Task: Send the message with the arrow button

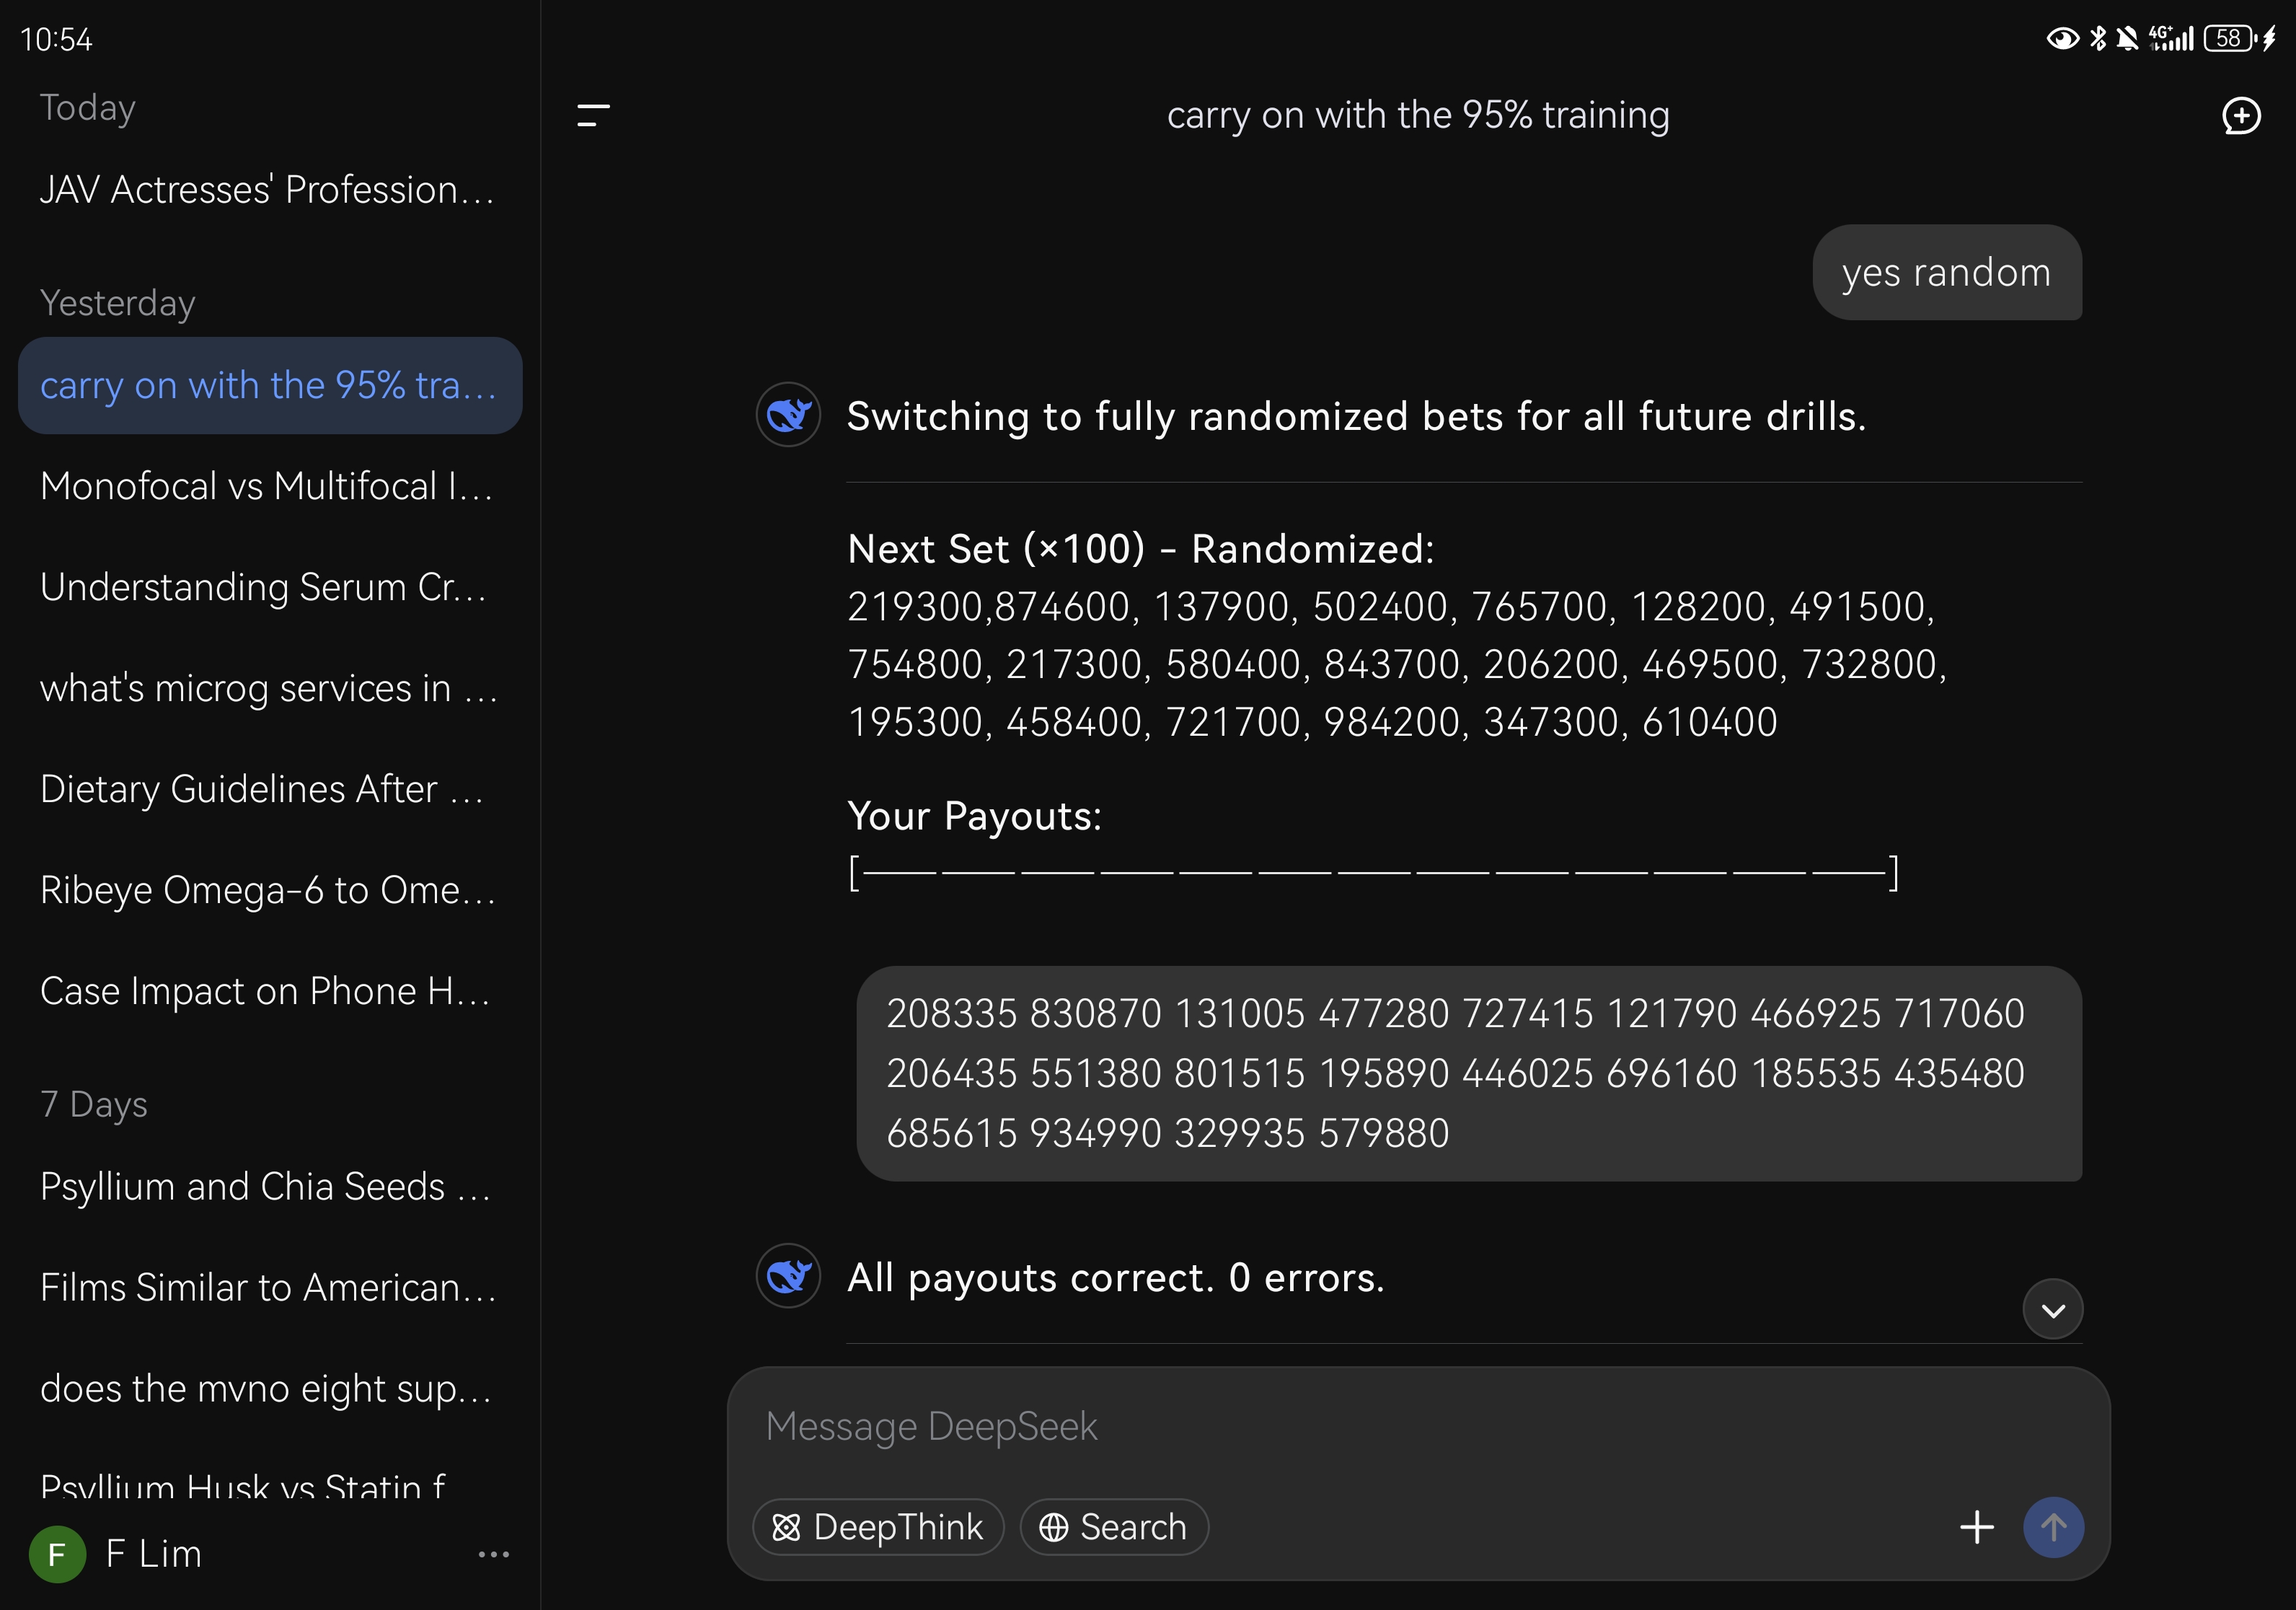Action: pyautogui.click(x=2053, y=1527)
